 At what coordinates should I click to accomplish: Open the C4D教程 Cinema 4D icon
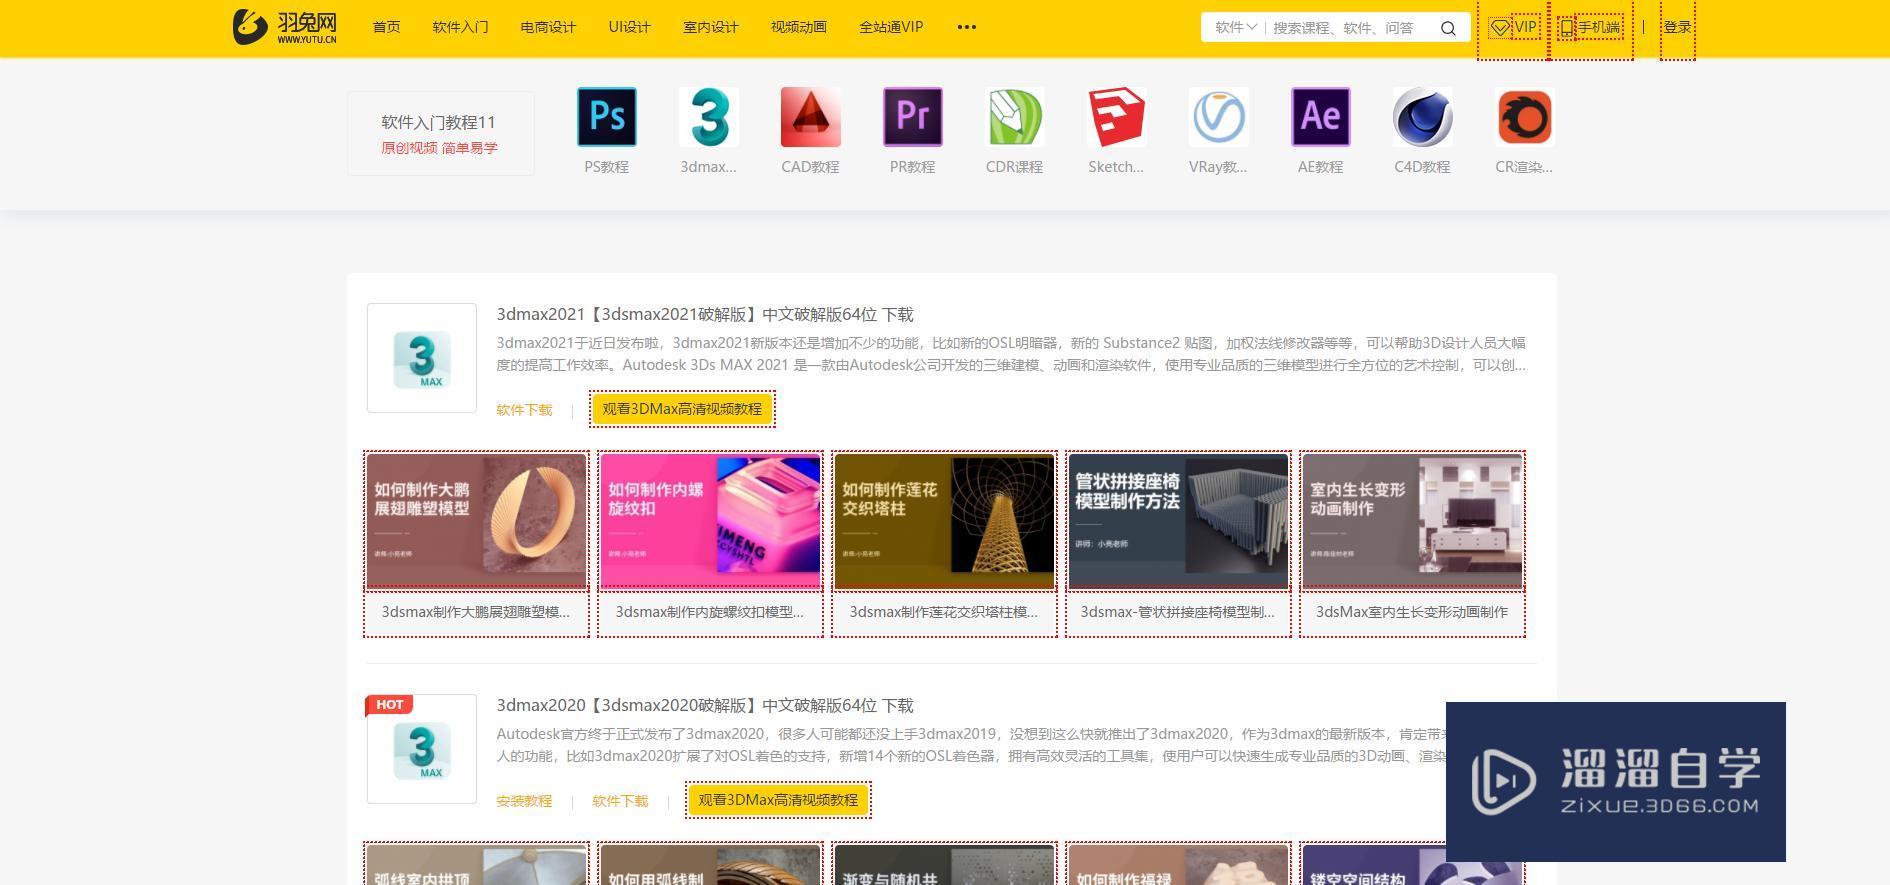pyautogui.click(x=1422, y=117)
